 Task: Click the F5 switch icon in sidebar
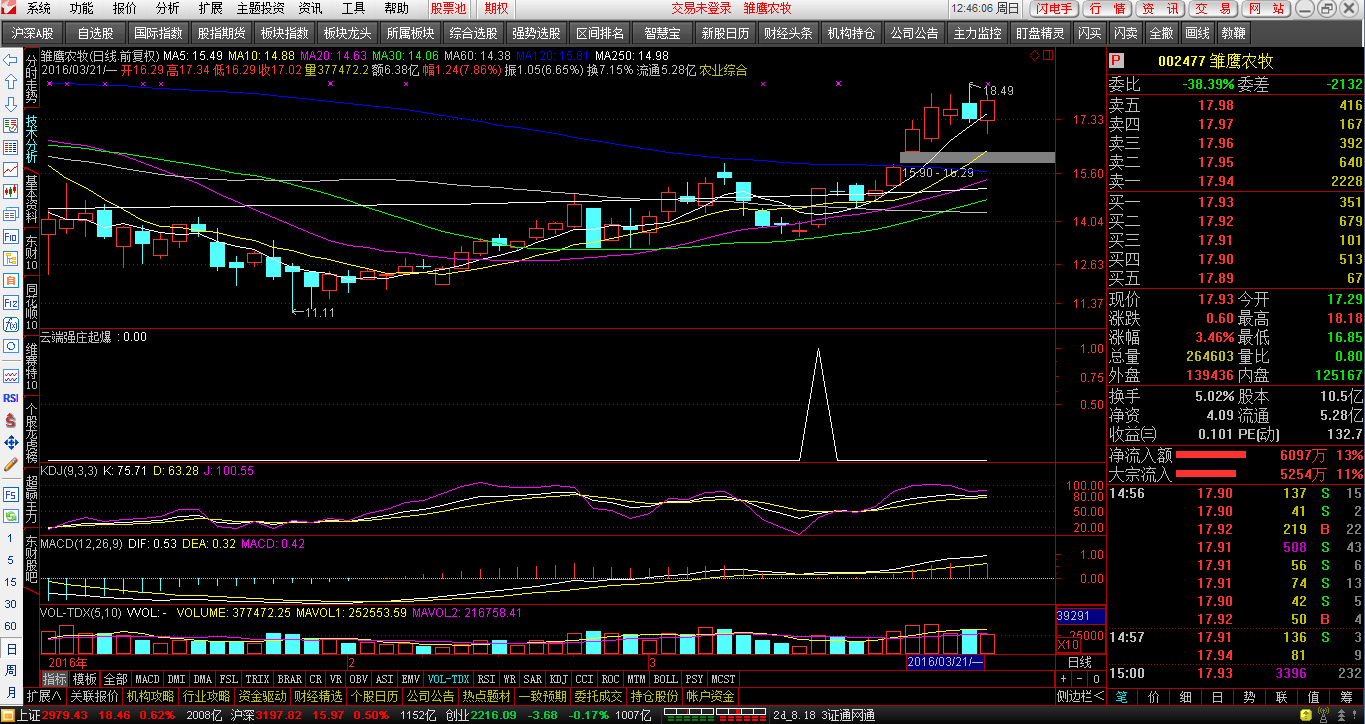coord(10,495)
